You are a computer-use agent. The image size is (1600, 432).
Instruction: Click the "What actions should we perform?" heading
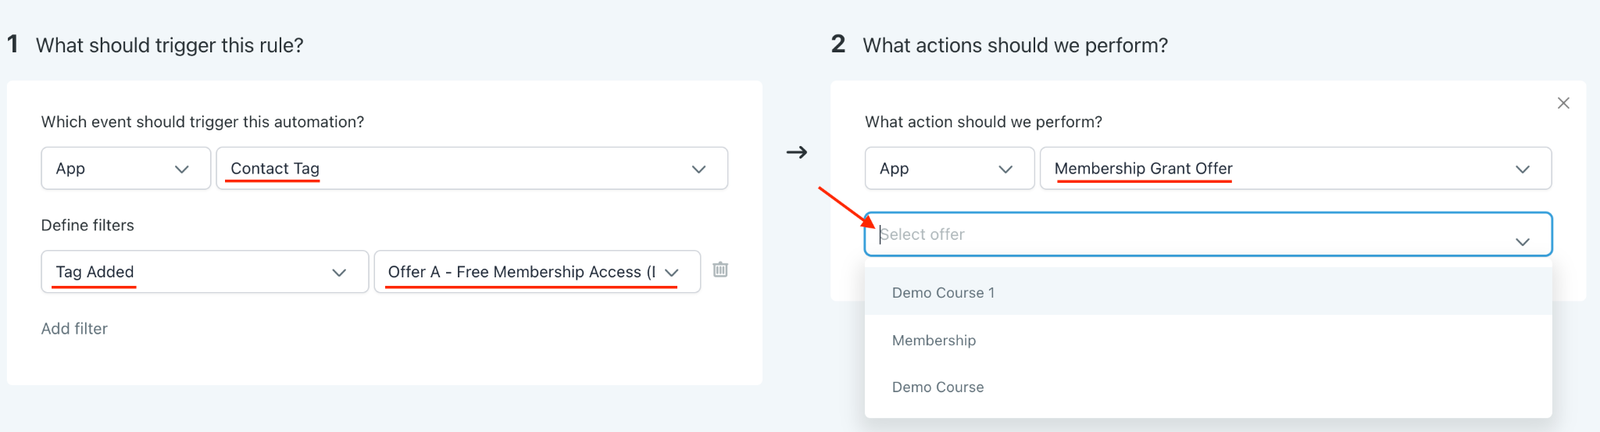coord(1015,45)
